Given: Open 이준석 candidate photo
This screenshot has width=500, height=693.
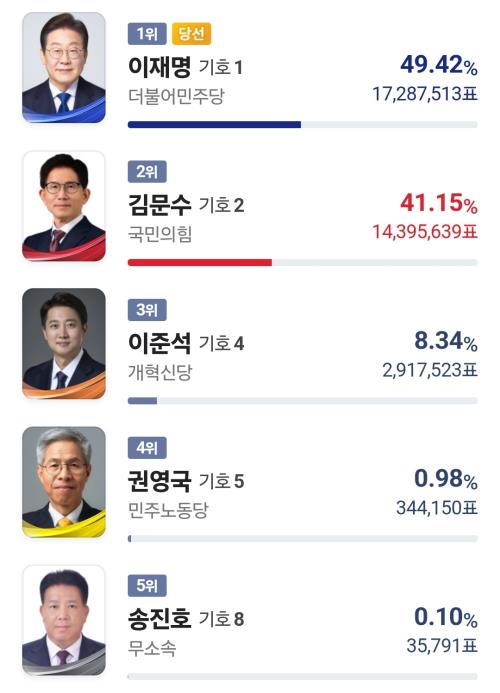Looking at the screenshot, I should pos(64,343).
